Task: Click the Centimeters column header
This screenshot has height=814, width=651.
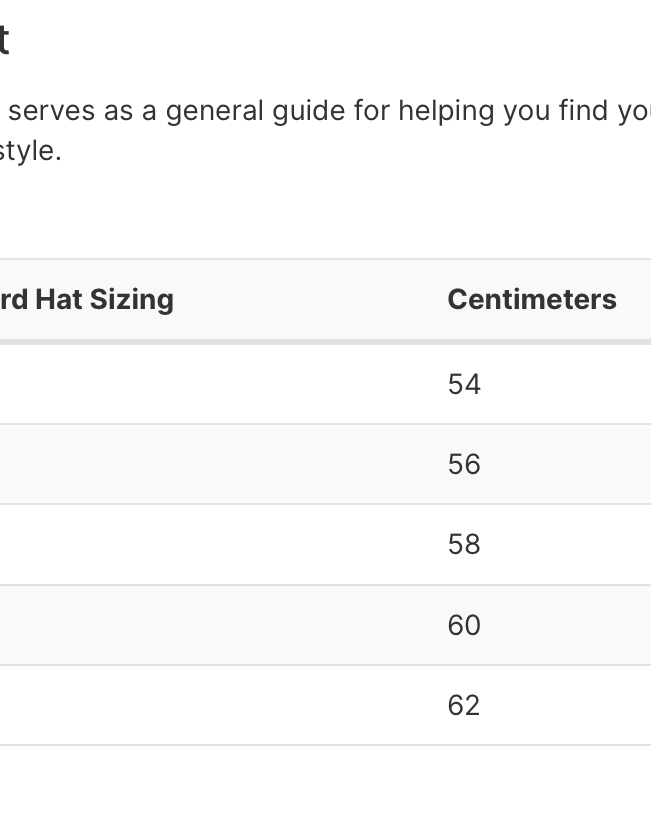Action: 531,299
